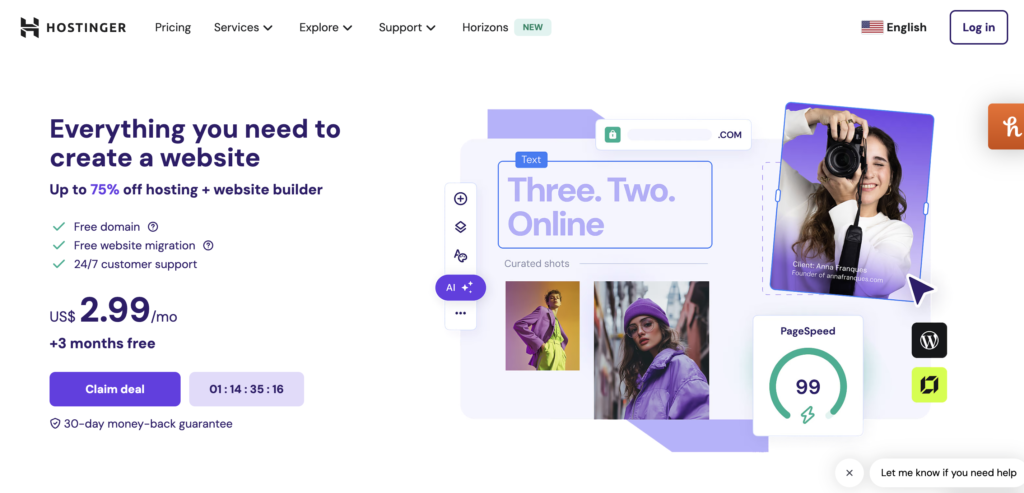The height and width of the screenshot is (493, 1024).
Task: Click the orange Honey extension icon
Action: click(x=1006, y=127)
